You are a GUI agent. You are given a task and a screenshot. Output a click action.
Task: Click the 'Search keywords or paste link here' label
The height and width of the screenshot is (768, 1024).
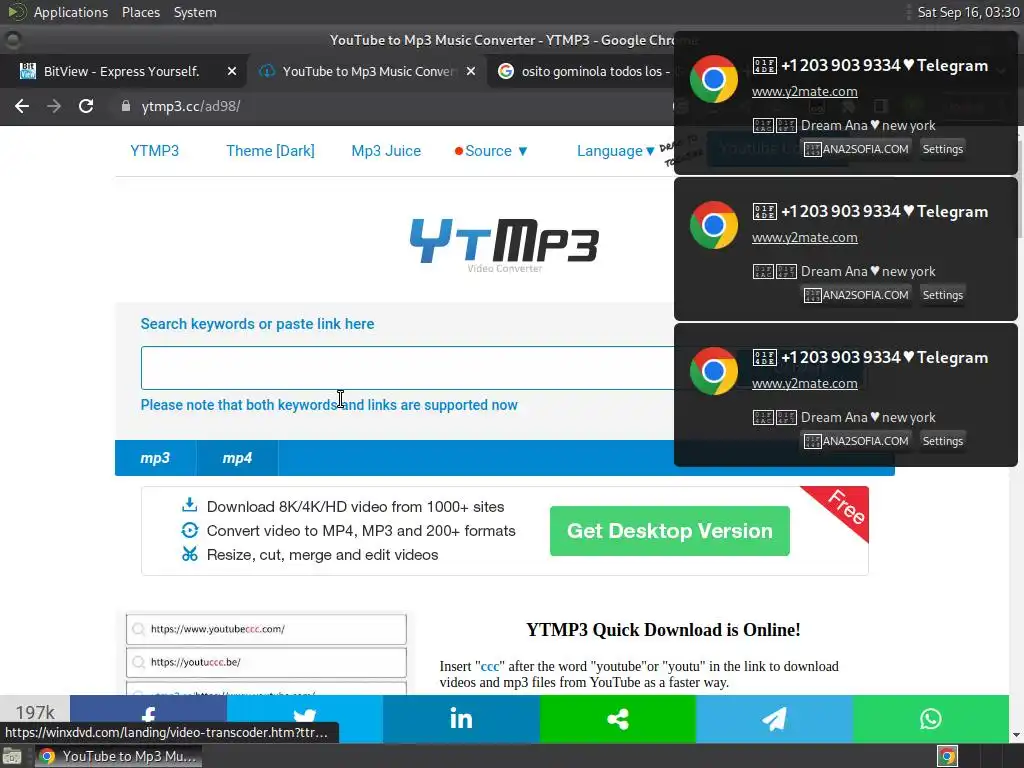point(257,324)
